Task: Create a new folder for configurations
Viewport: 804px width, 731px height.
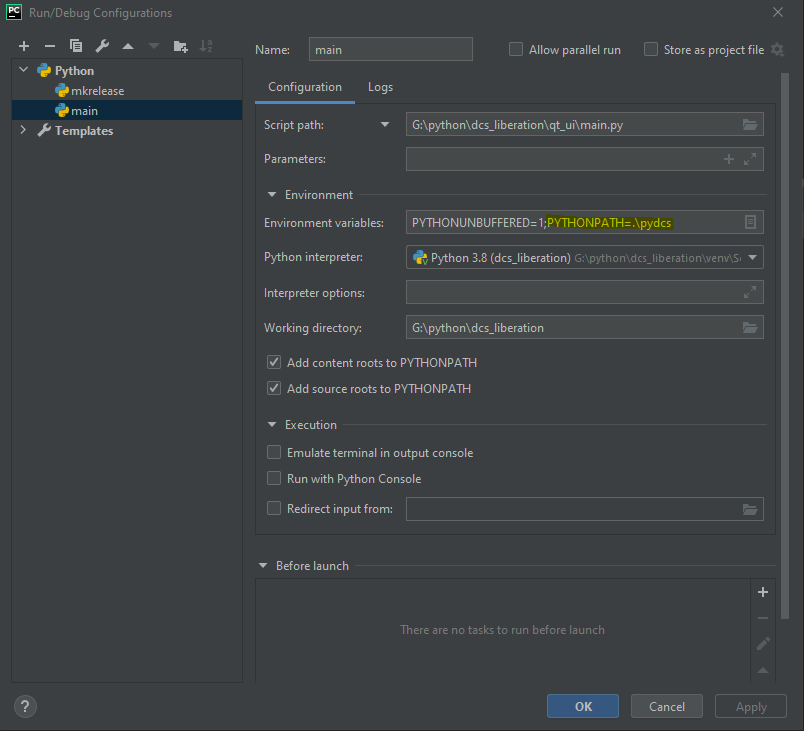Action: [181, 45]
